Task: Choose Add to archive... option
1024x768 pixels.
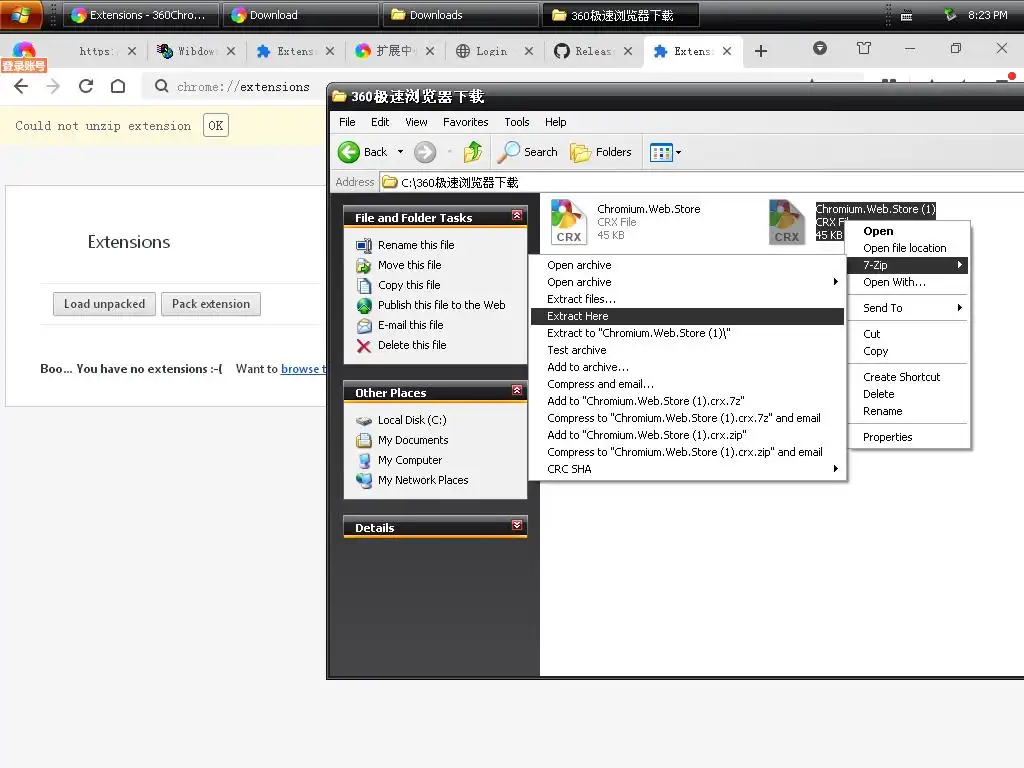Action: (x=686, y=367)
